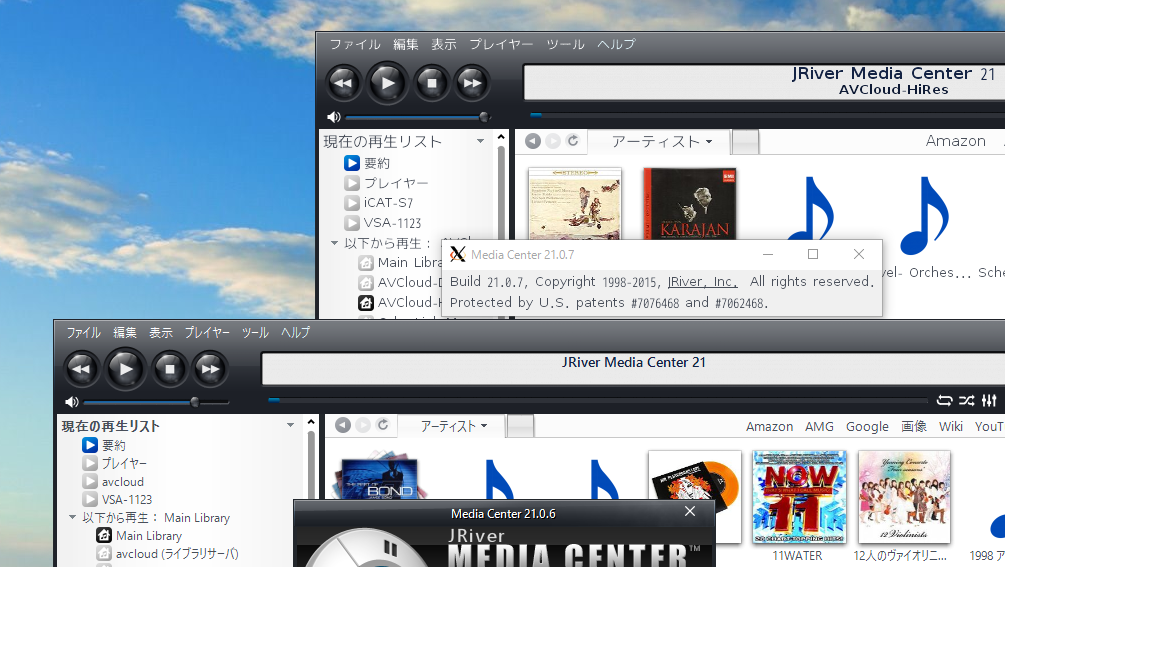Click Amazon link in the lower window

tap(769, 426)
